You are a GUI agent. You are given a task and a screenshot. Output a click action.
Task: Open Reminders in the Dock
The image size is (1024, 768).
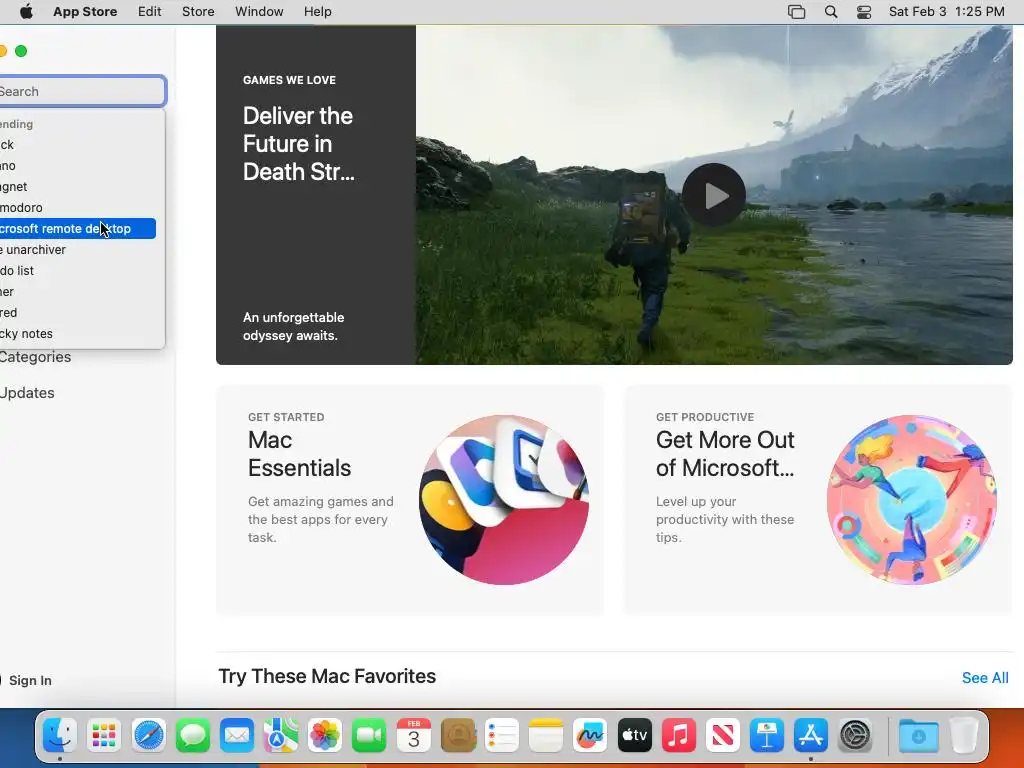[x=502, y=736]
